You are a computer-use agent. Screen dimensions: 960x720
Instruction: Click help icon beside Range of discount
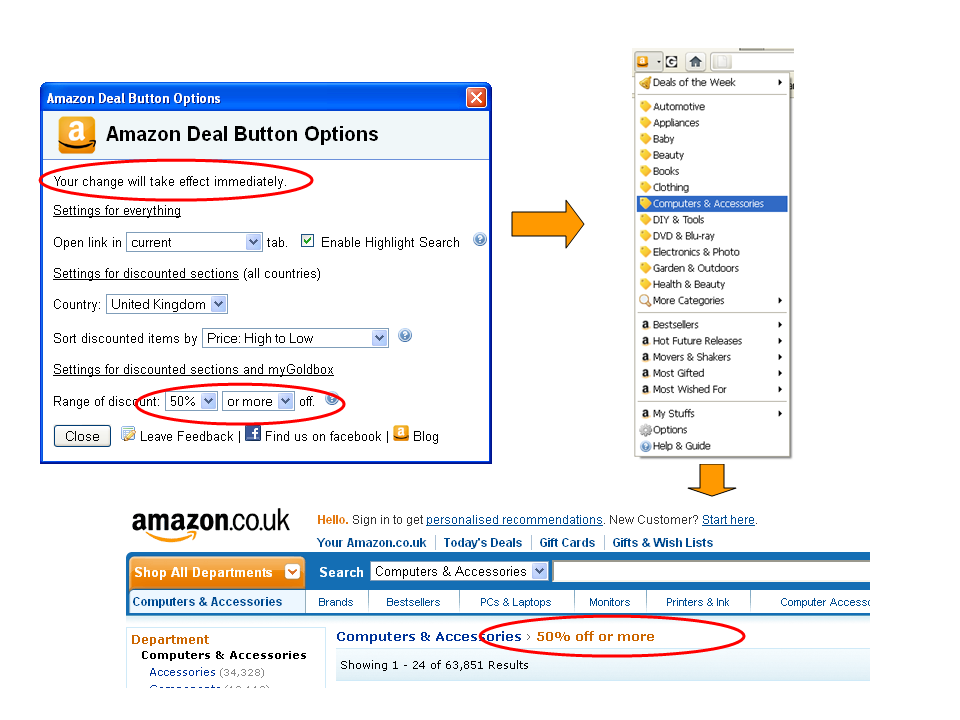tap(332, 399)
